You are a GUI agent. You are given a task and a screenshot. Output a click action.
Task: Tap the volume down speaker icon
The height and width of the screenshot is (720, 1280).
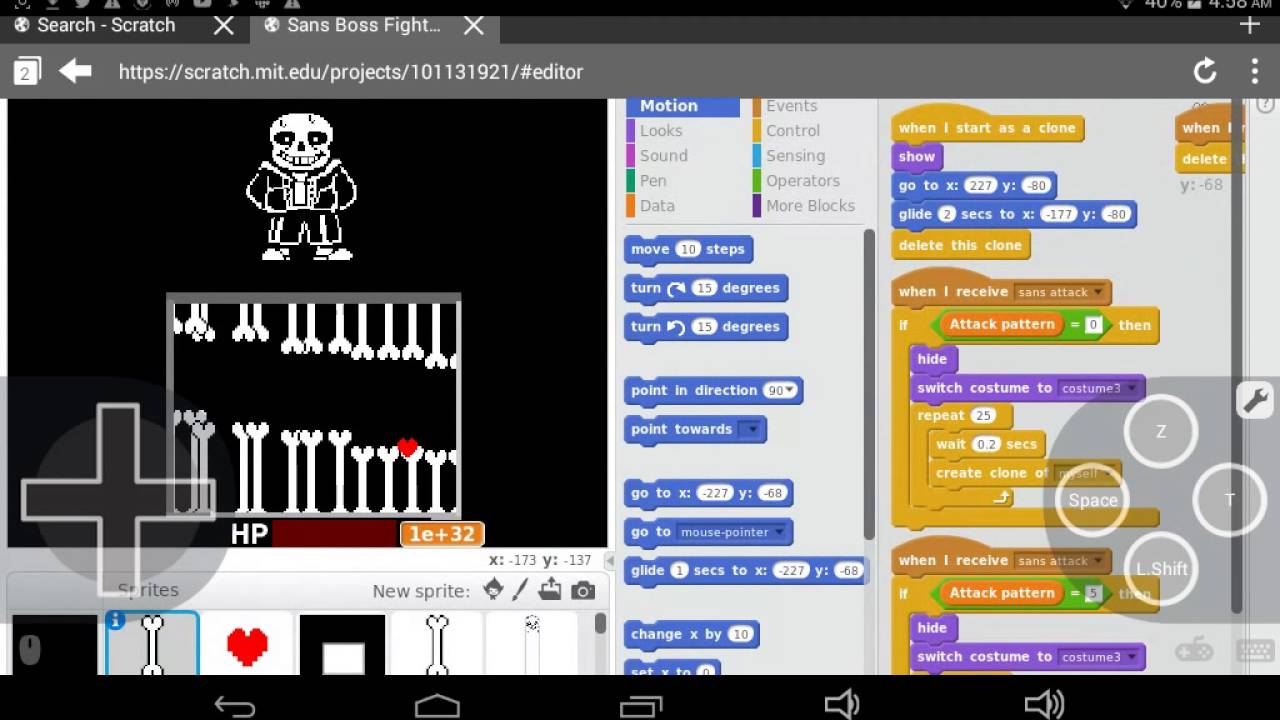842,706
